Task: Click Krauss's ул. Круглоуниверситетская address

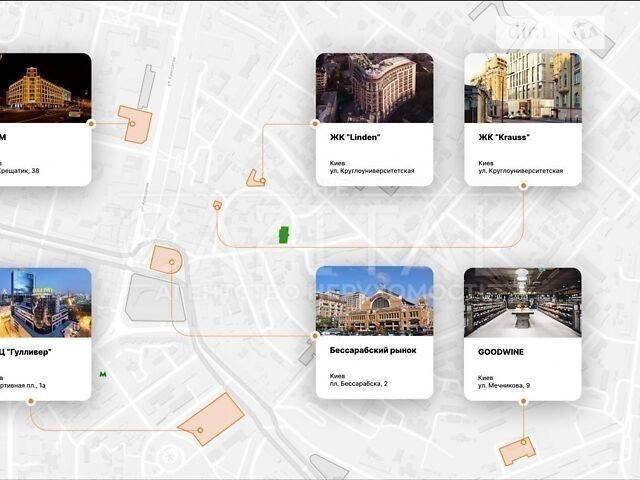Action: pyautogui.click(x=520, y=171)
